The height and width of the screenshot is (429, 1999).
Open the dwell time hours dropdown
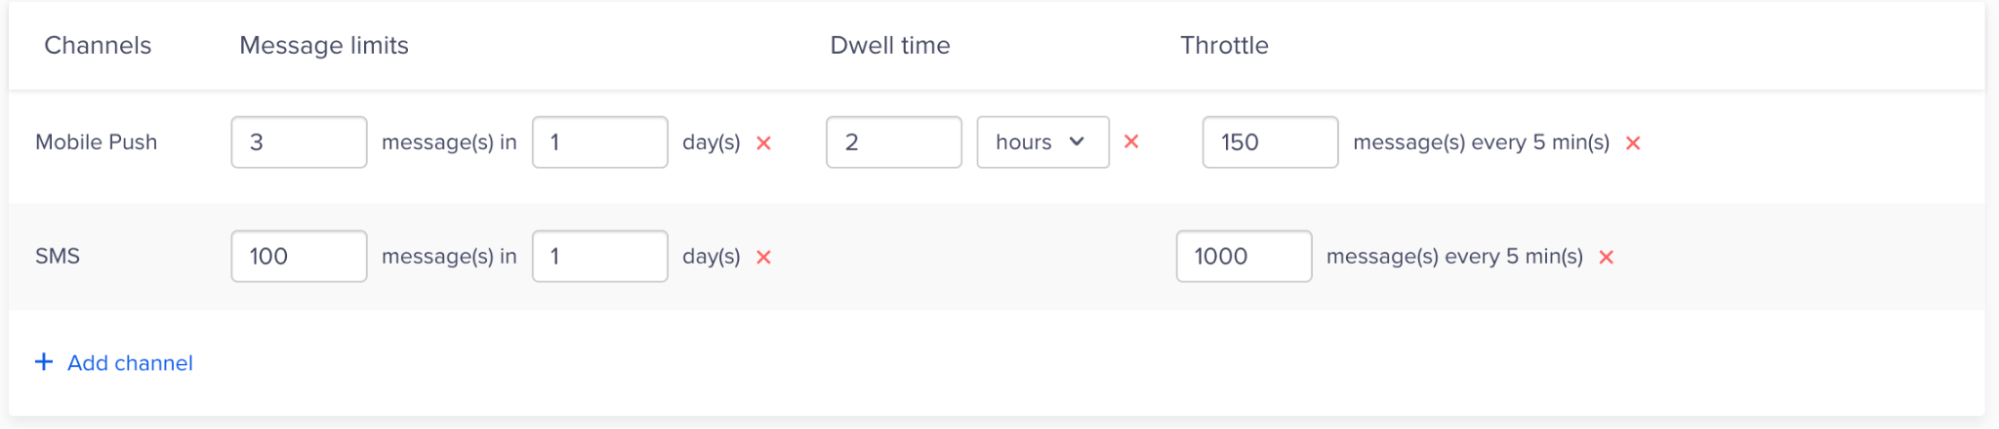[x=1042, y=142]
